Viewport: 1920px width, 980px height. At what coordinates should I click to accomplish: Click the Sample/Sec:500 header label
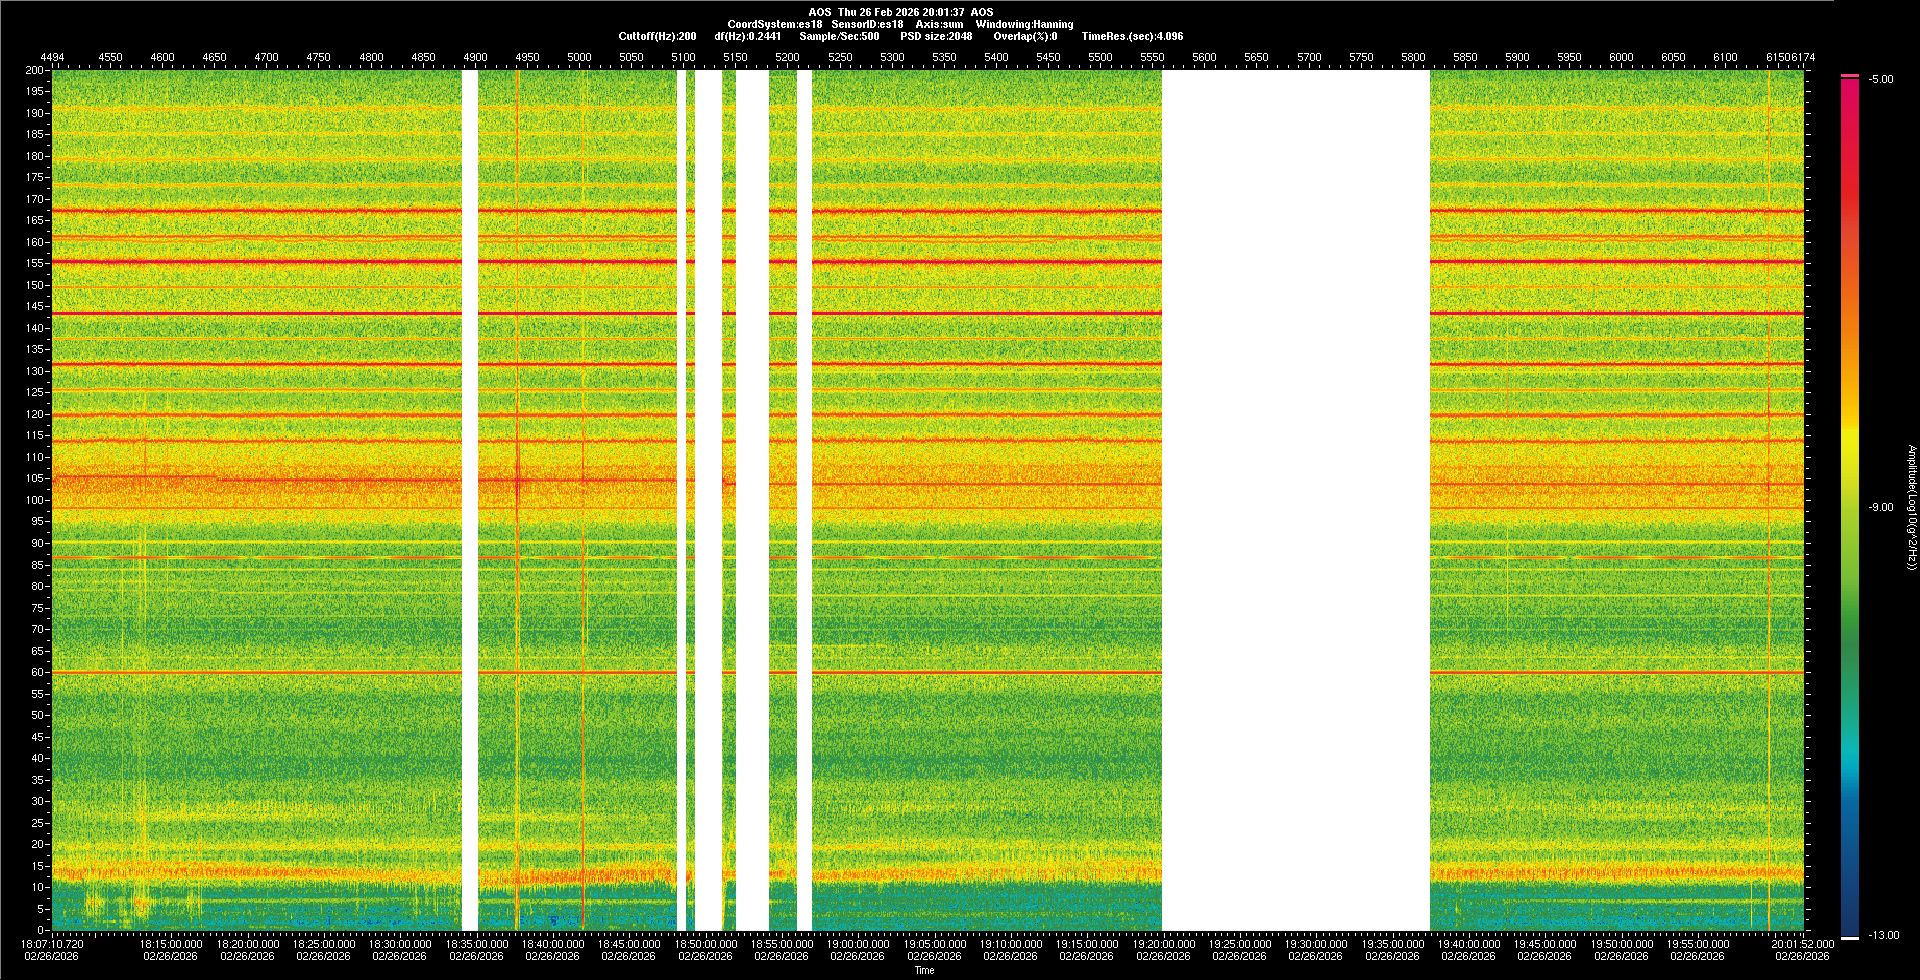tap(839, 36)
